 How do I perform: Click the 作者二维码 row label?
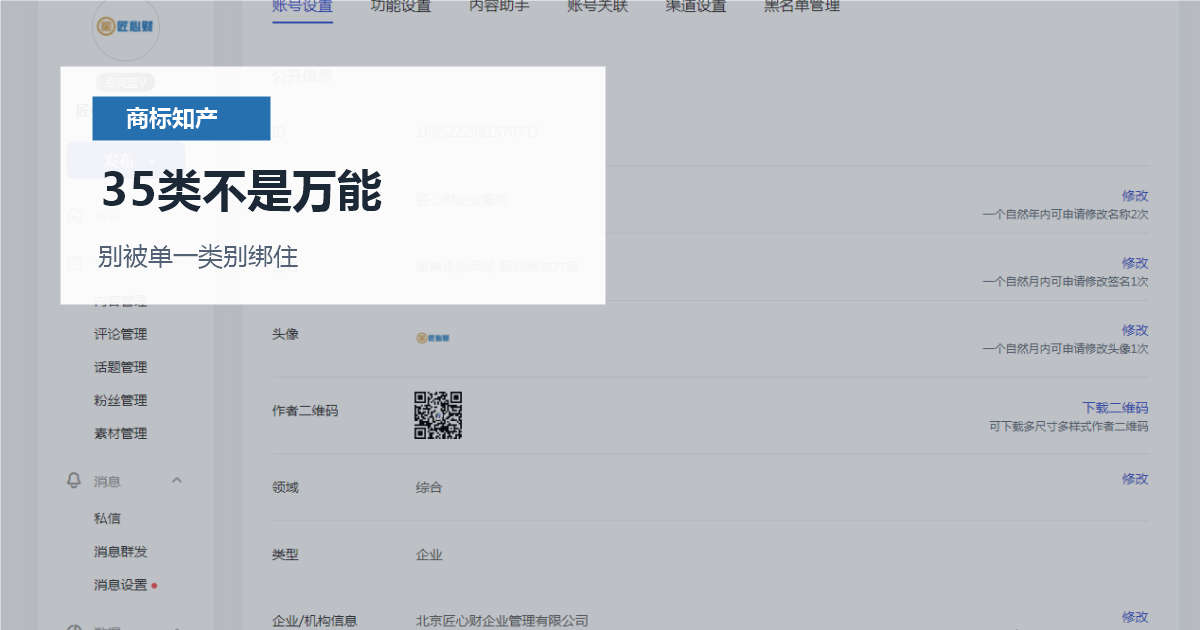[x=305, y=411]
